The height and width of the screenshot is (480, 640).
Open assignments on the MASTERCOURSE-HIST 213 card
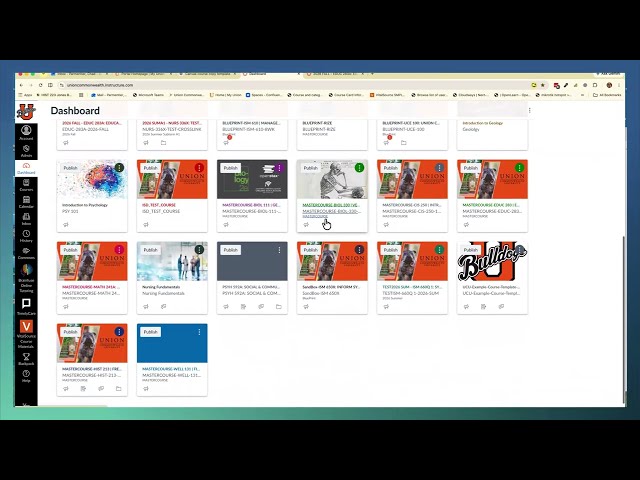coord(83,389)
